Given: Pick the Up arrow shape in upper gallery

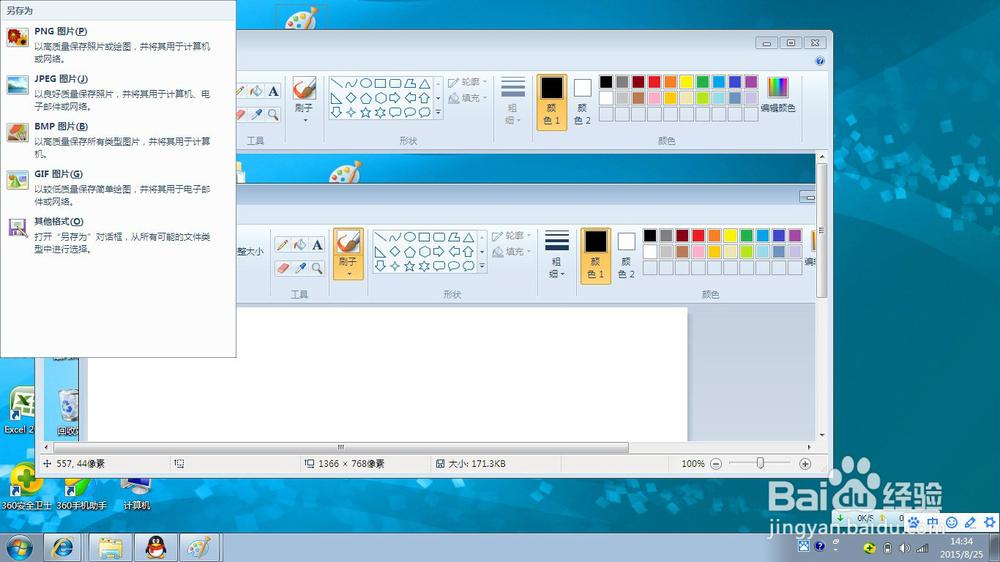Looking at the screenshot, I should [x=424, y=98].
